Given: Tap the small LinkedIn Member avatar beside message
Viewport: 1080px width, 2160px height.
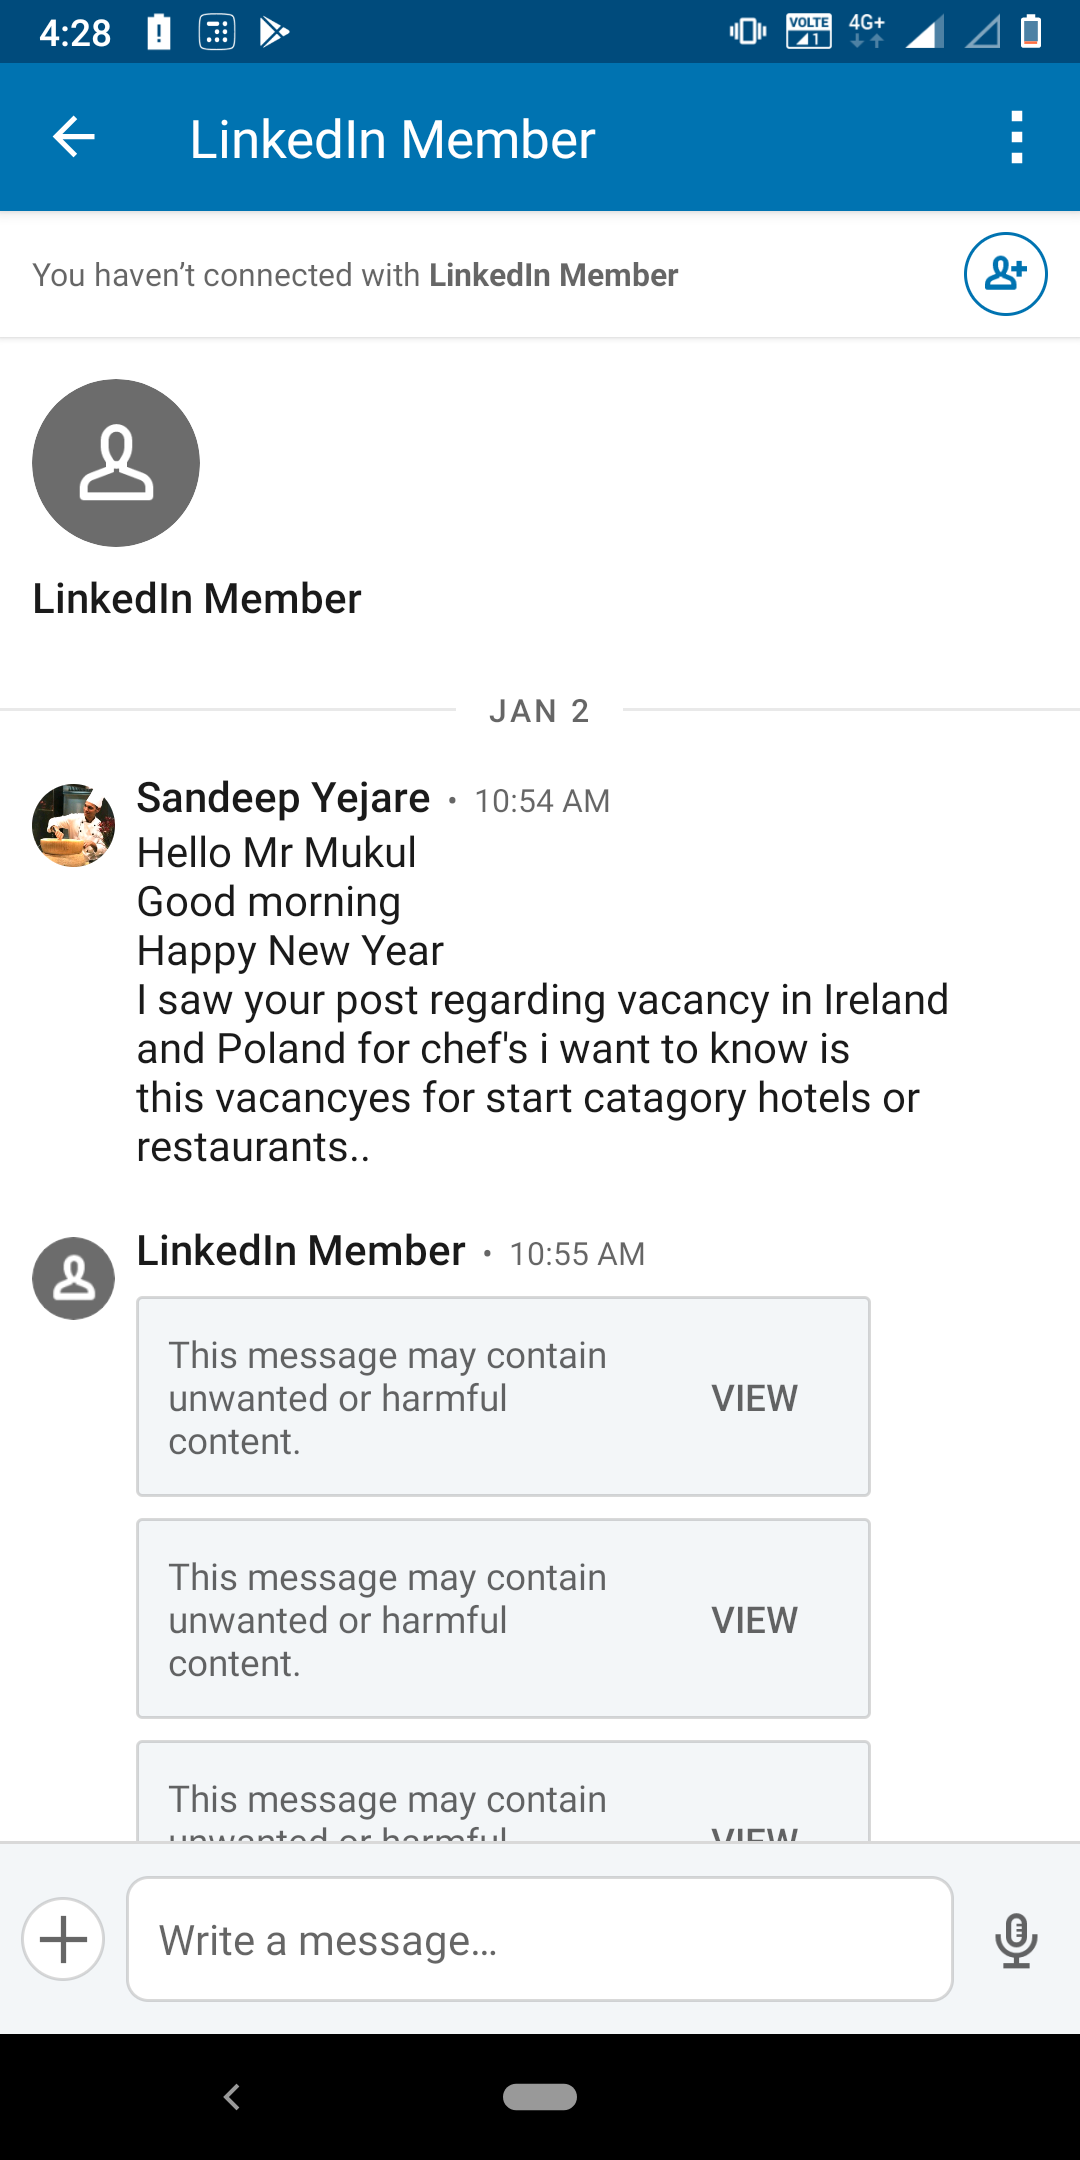Looking at the screenshot, I should pyautogui.click(x=73, y=1278).
